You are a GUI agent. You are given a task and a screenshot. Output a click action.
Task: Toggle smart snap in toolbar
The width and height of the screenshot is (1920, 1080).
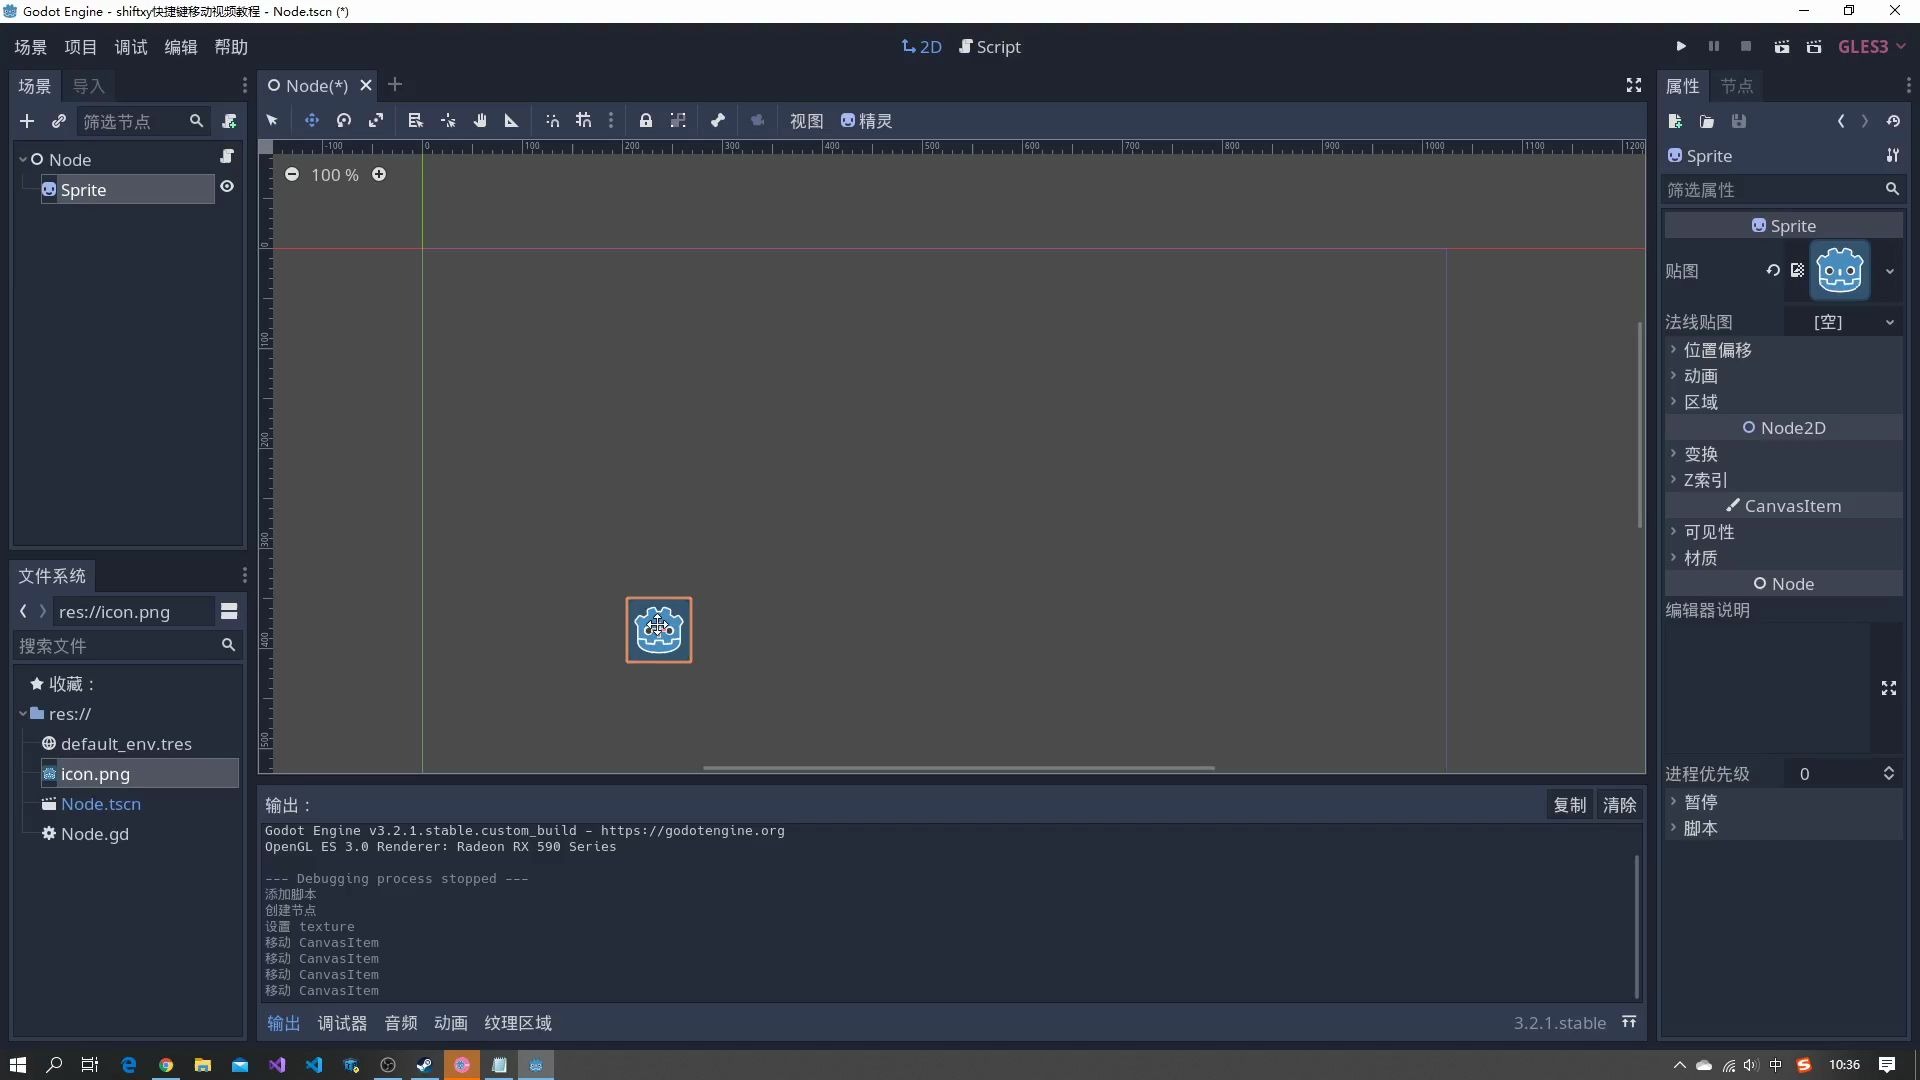pos(552,121)
